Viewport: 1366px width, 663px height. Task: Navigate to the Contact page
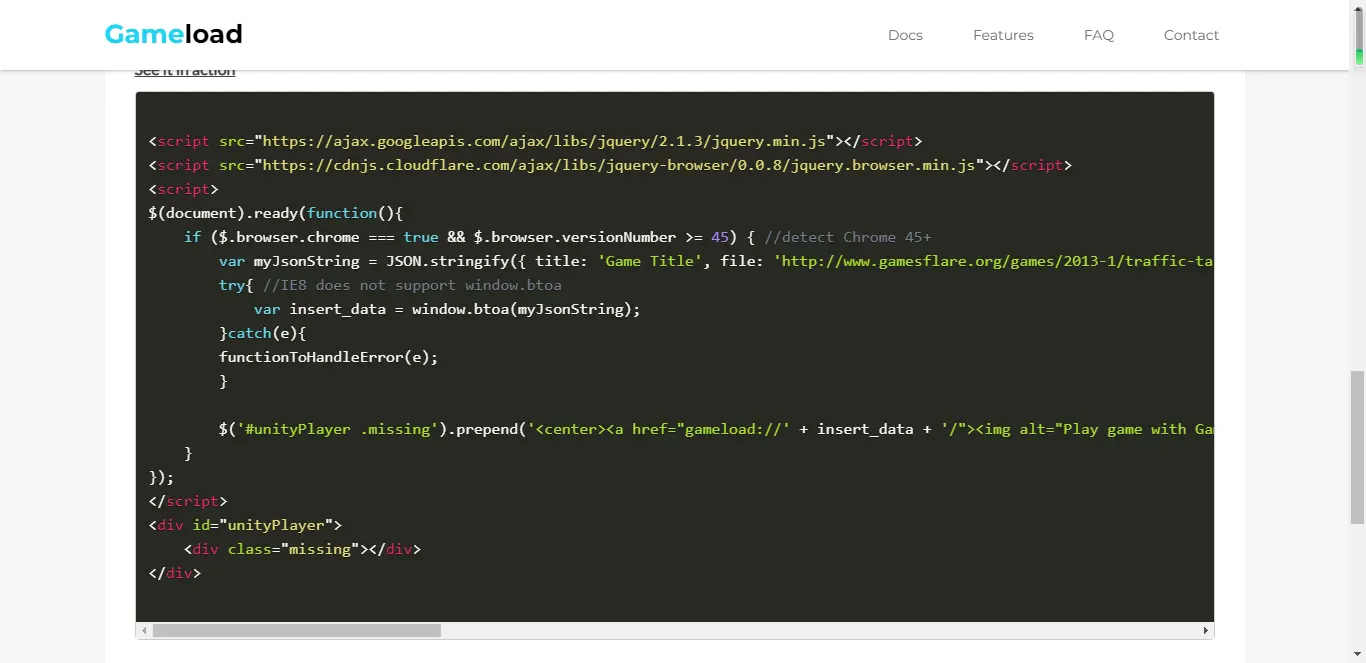click(1191, 35)
